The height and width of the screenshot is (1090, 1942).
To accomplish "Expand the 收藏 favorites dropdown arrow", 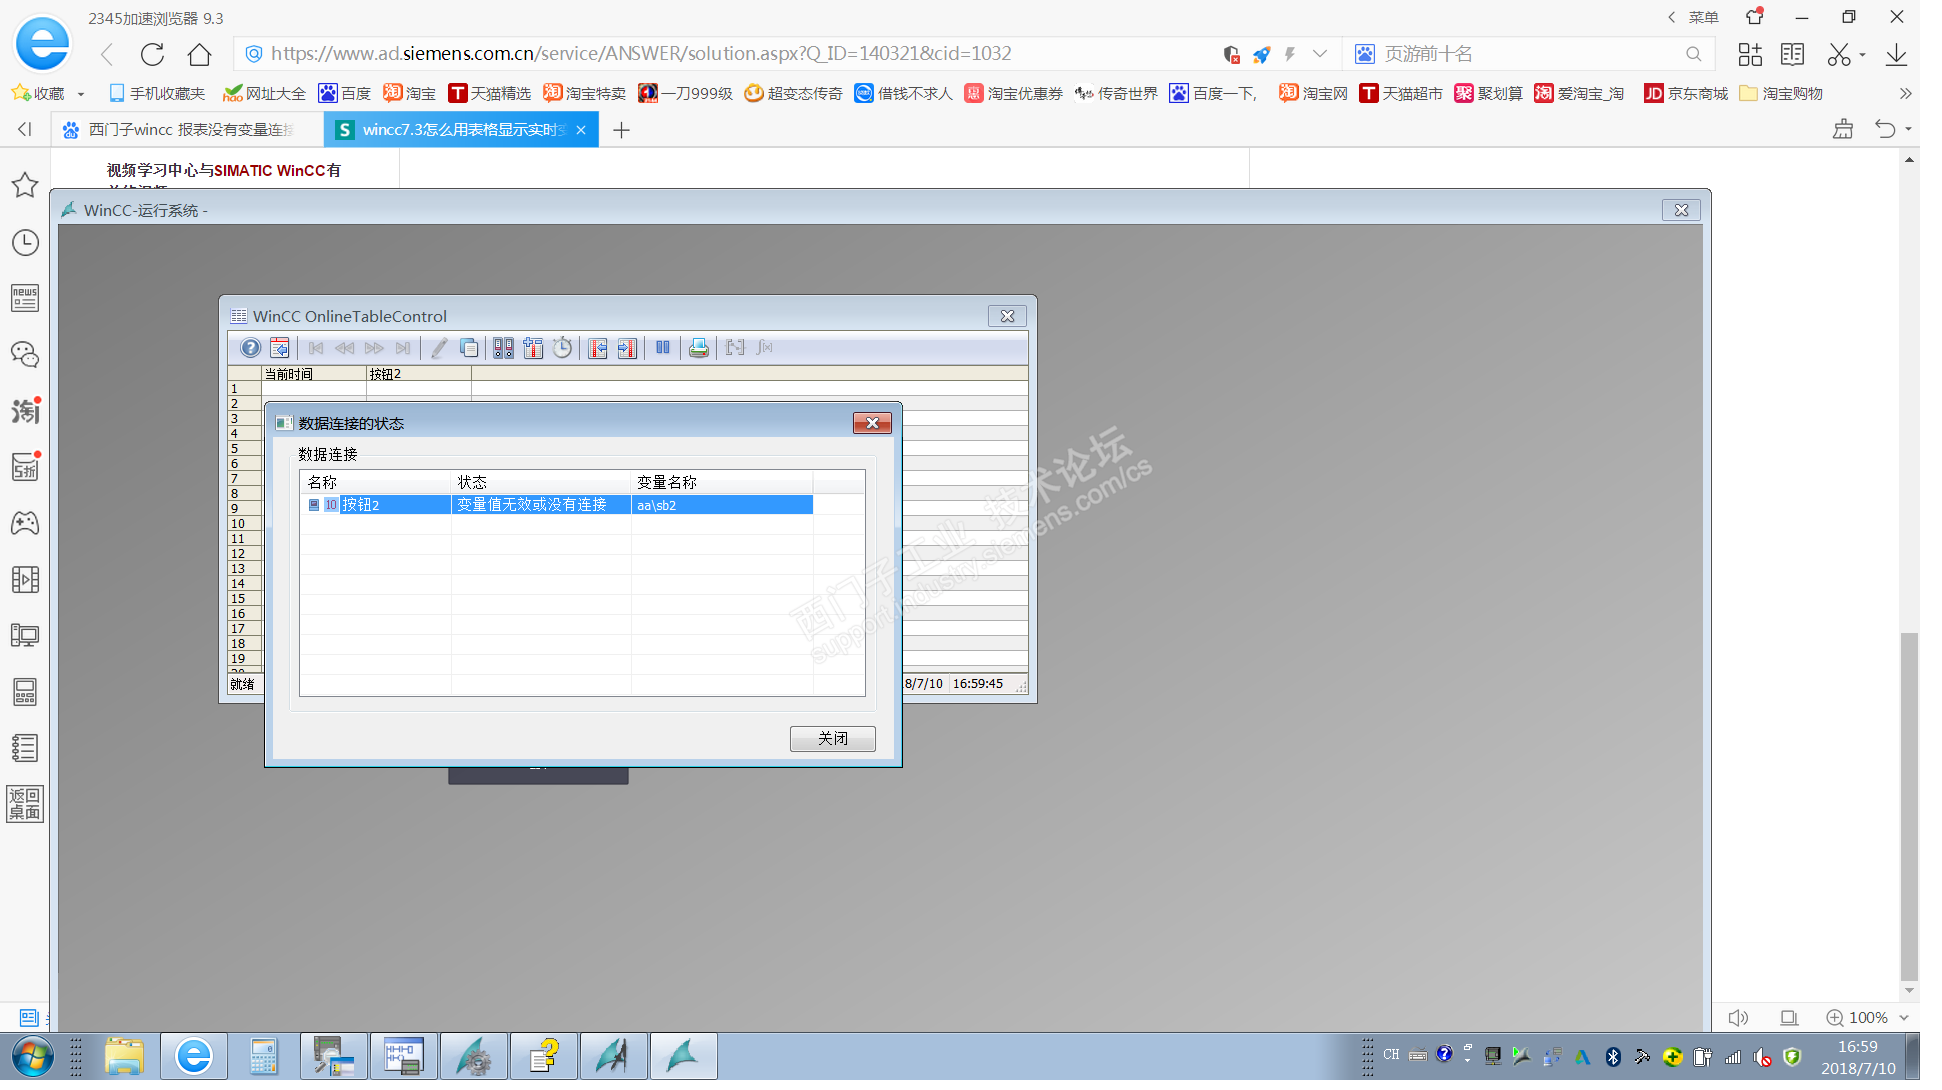I will 81,94.
